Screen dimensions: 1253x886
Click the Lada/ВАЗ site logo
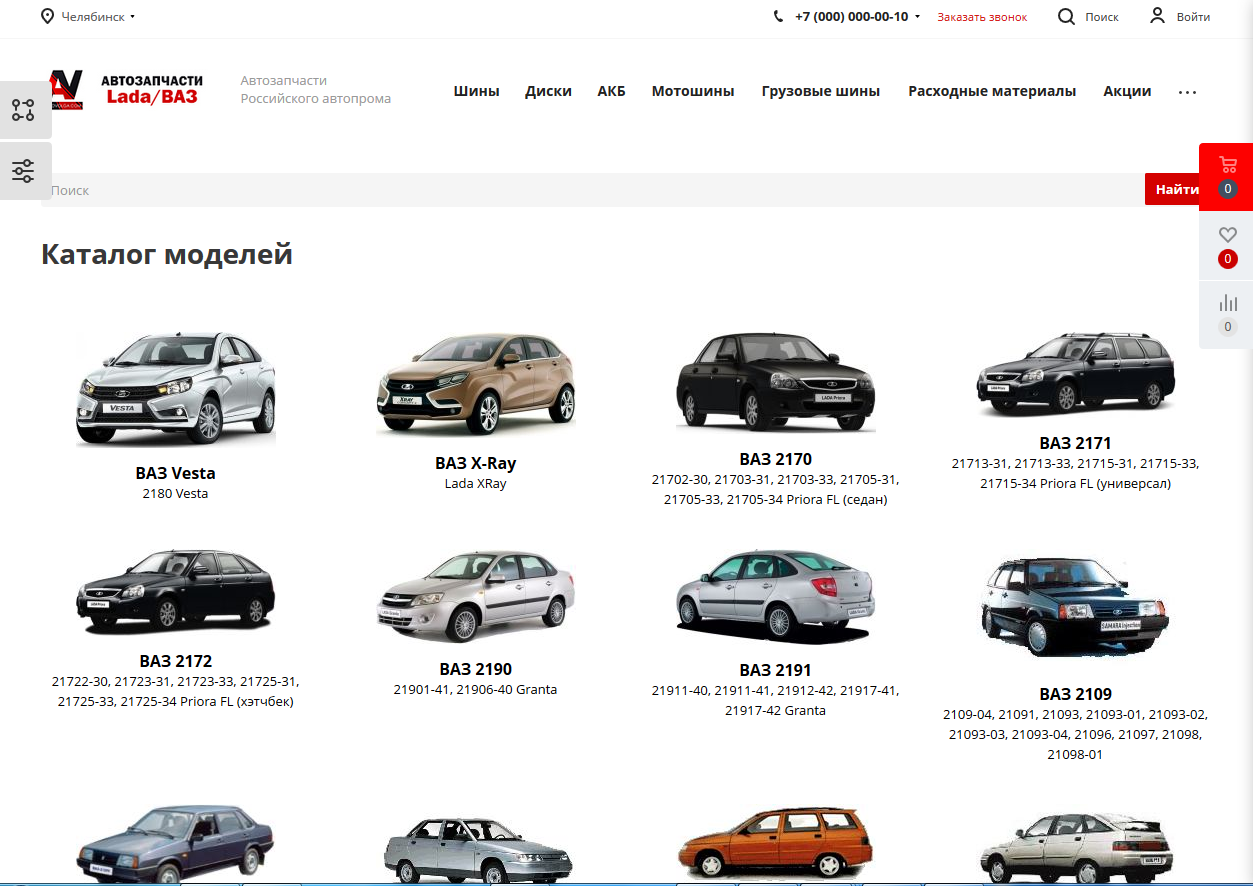[x=126, y=90]
